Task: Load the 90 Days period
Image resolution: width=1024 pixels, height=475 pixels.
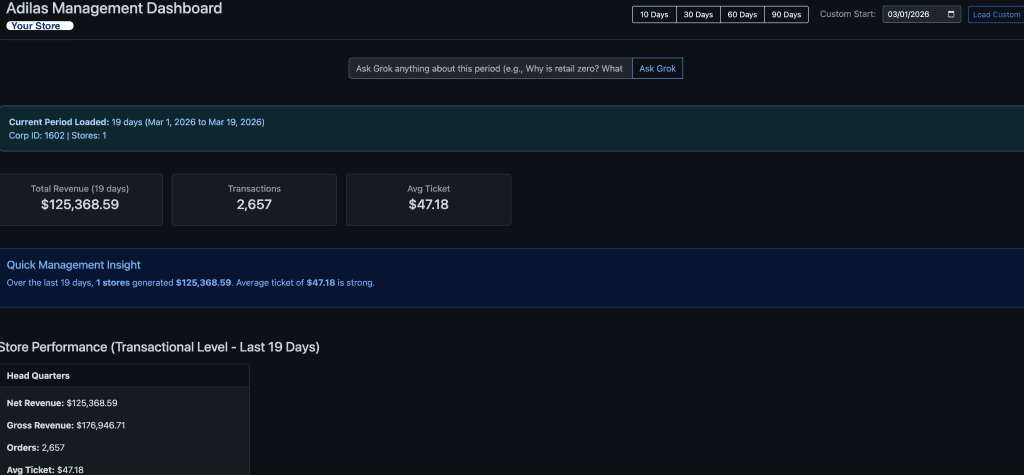Action: 786,15
